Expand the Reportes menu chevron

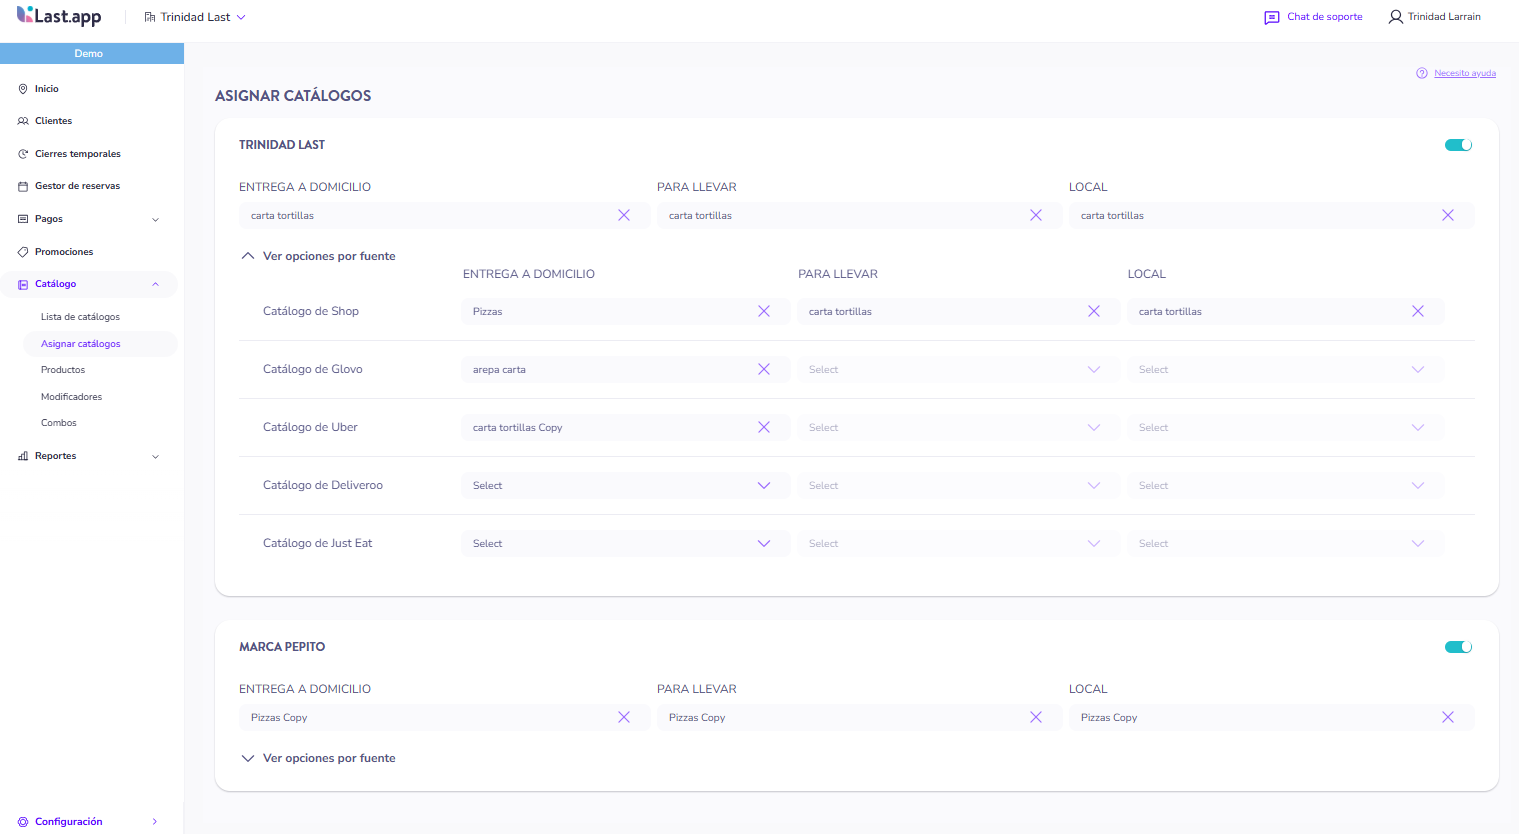155,456
